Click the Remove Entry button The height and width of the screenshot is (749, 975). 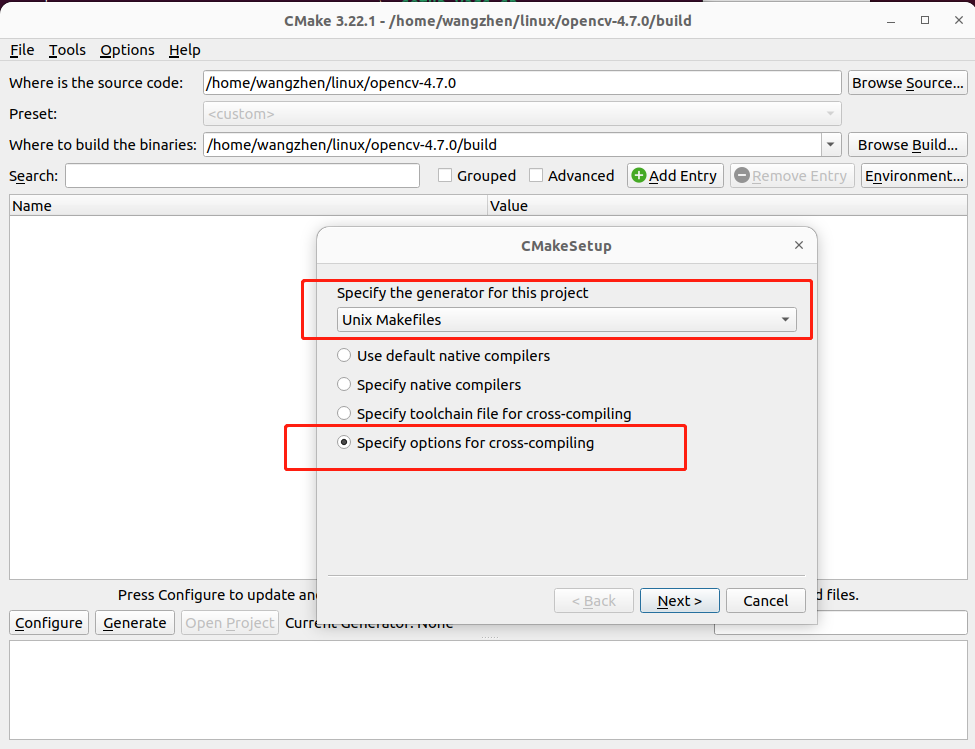tap(792, 176)
